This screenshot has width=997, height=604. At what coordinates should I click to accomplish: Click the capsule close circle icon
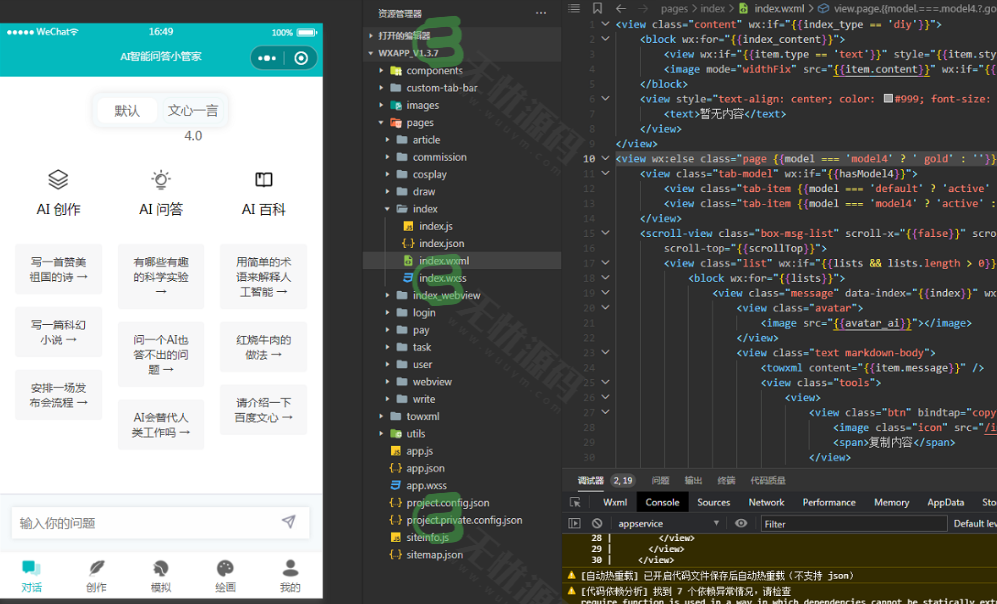300,58
